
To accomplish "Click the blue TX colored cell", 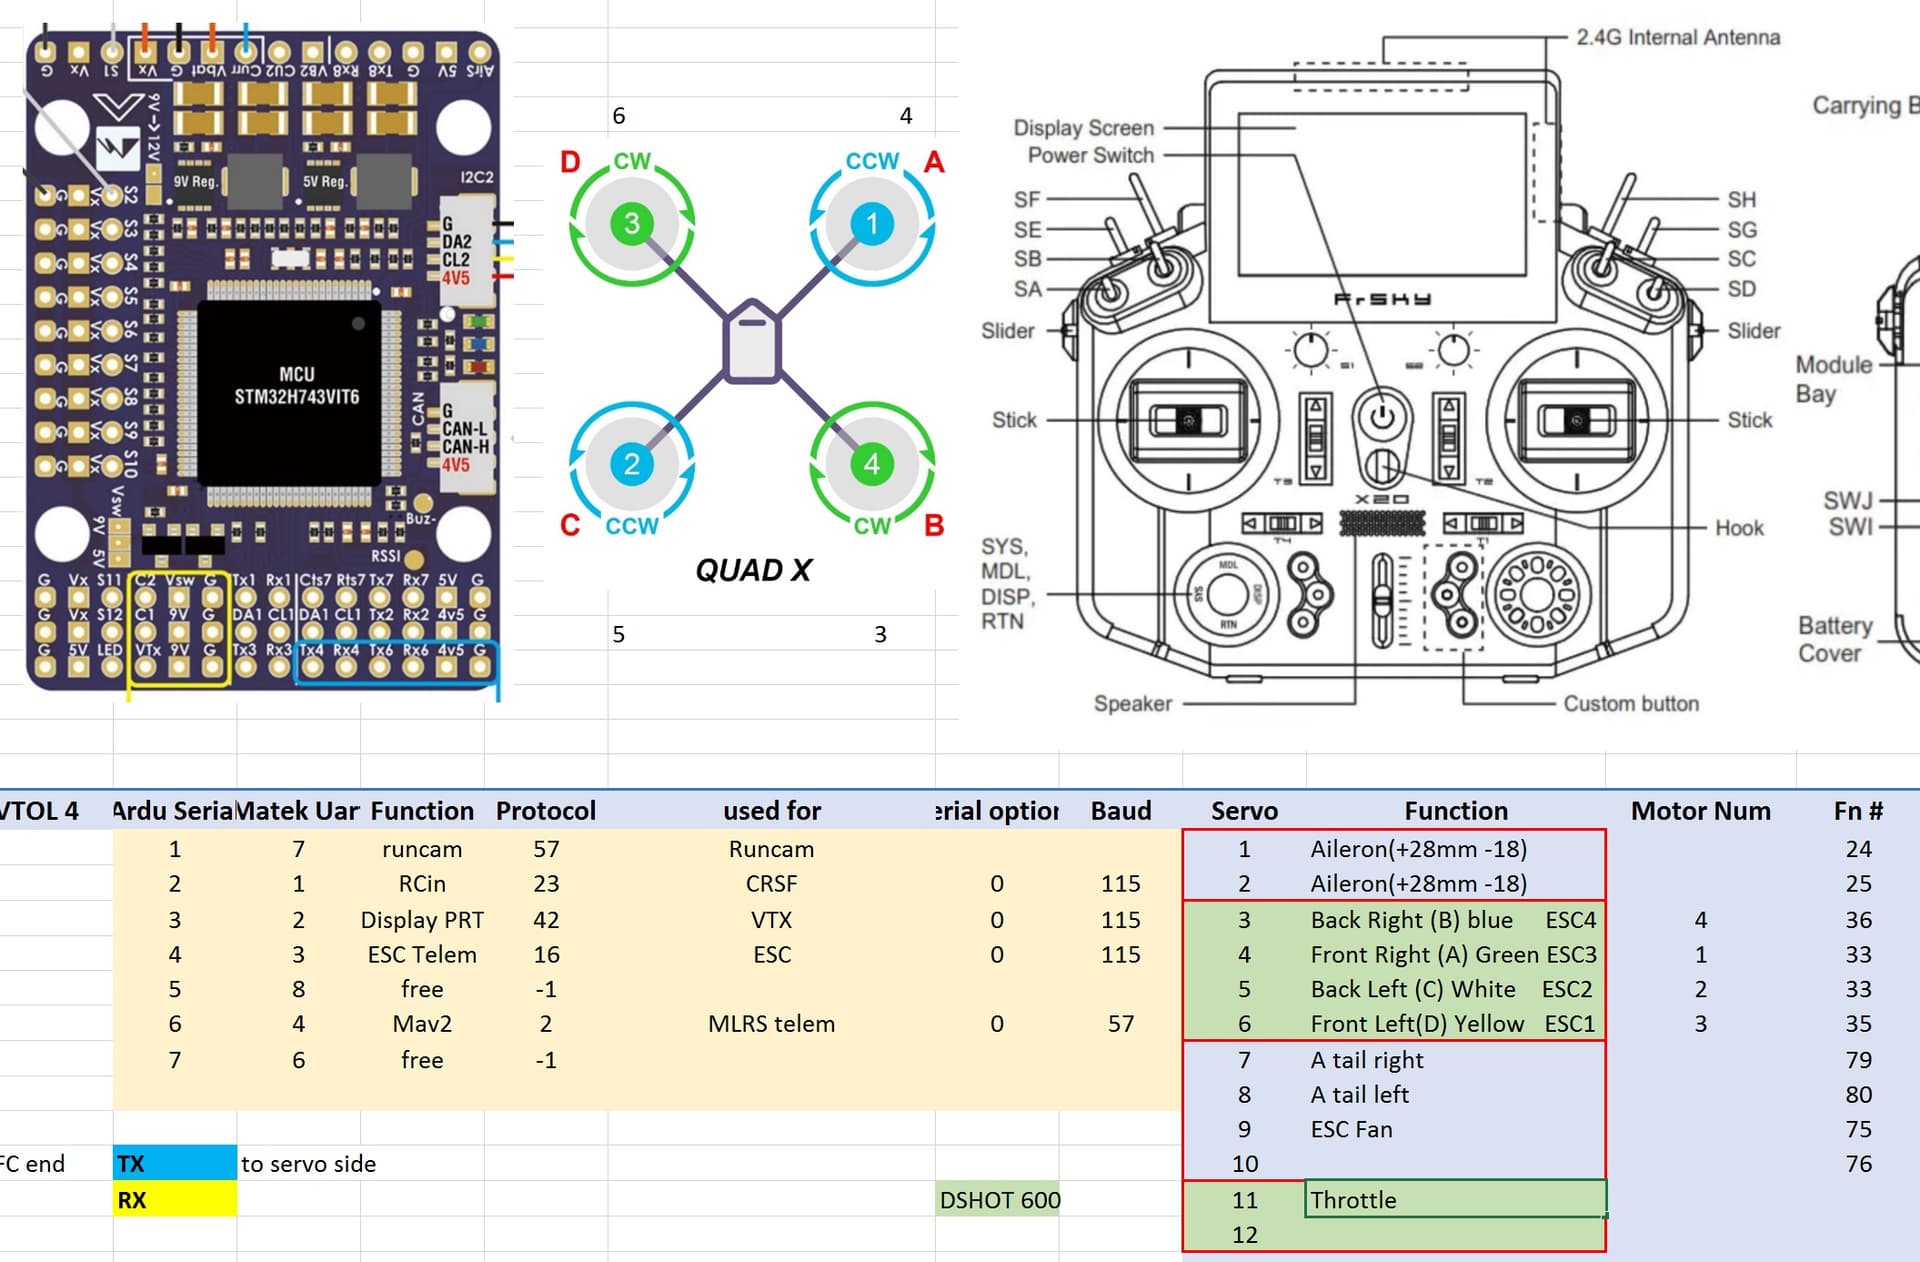I will point(175,1164).
